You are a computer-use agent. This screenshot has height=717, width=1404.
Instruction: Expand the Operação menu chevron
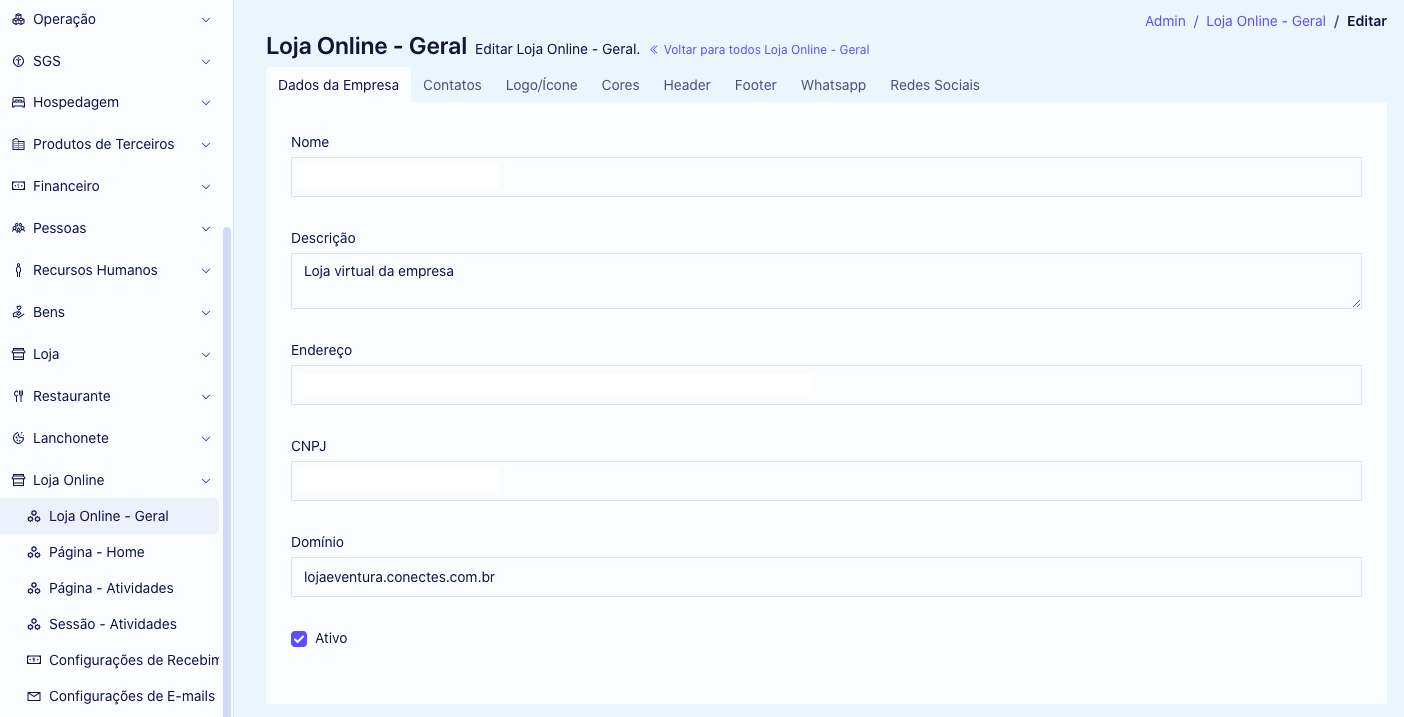click(x=206, y=19)
